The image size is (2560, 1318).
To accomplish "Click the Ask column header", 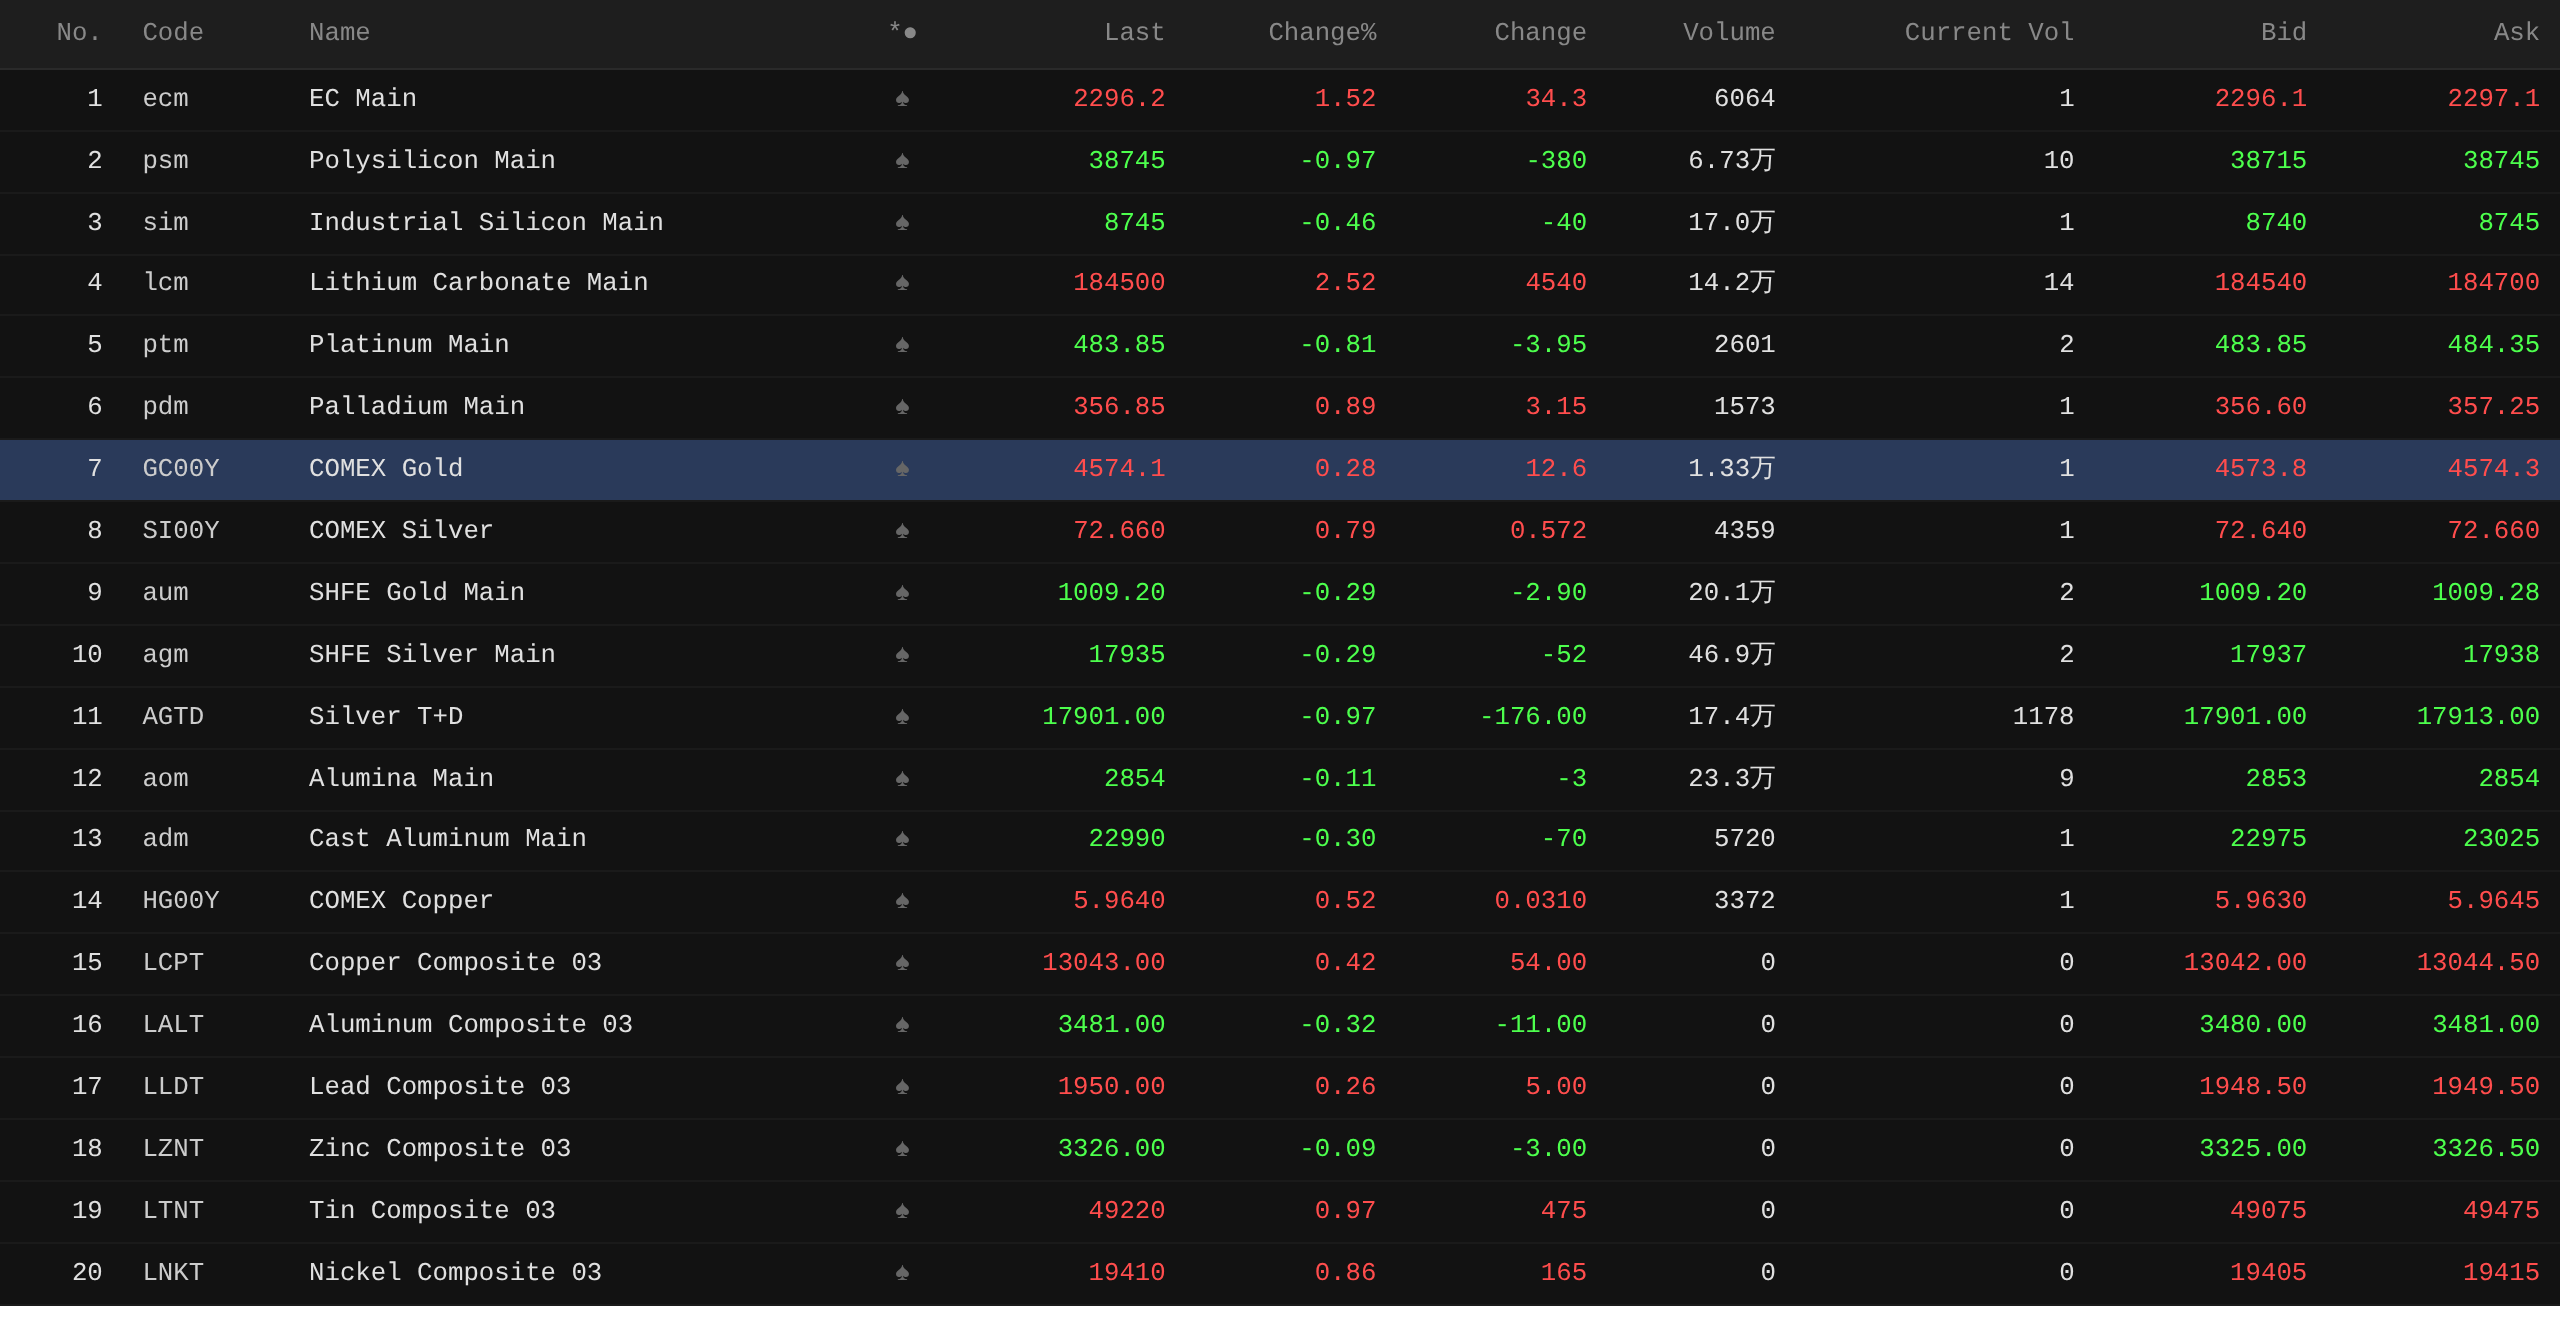I will coord(2515,33).
